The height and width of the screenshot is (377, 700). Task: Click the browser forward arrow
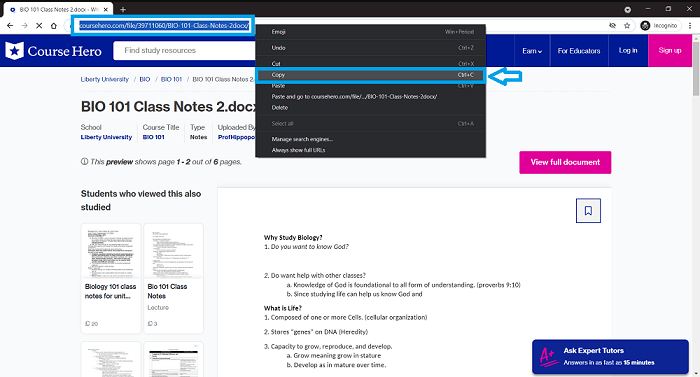coord(25,26)
